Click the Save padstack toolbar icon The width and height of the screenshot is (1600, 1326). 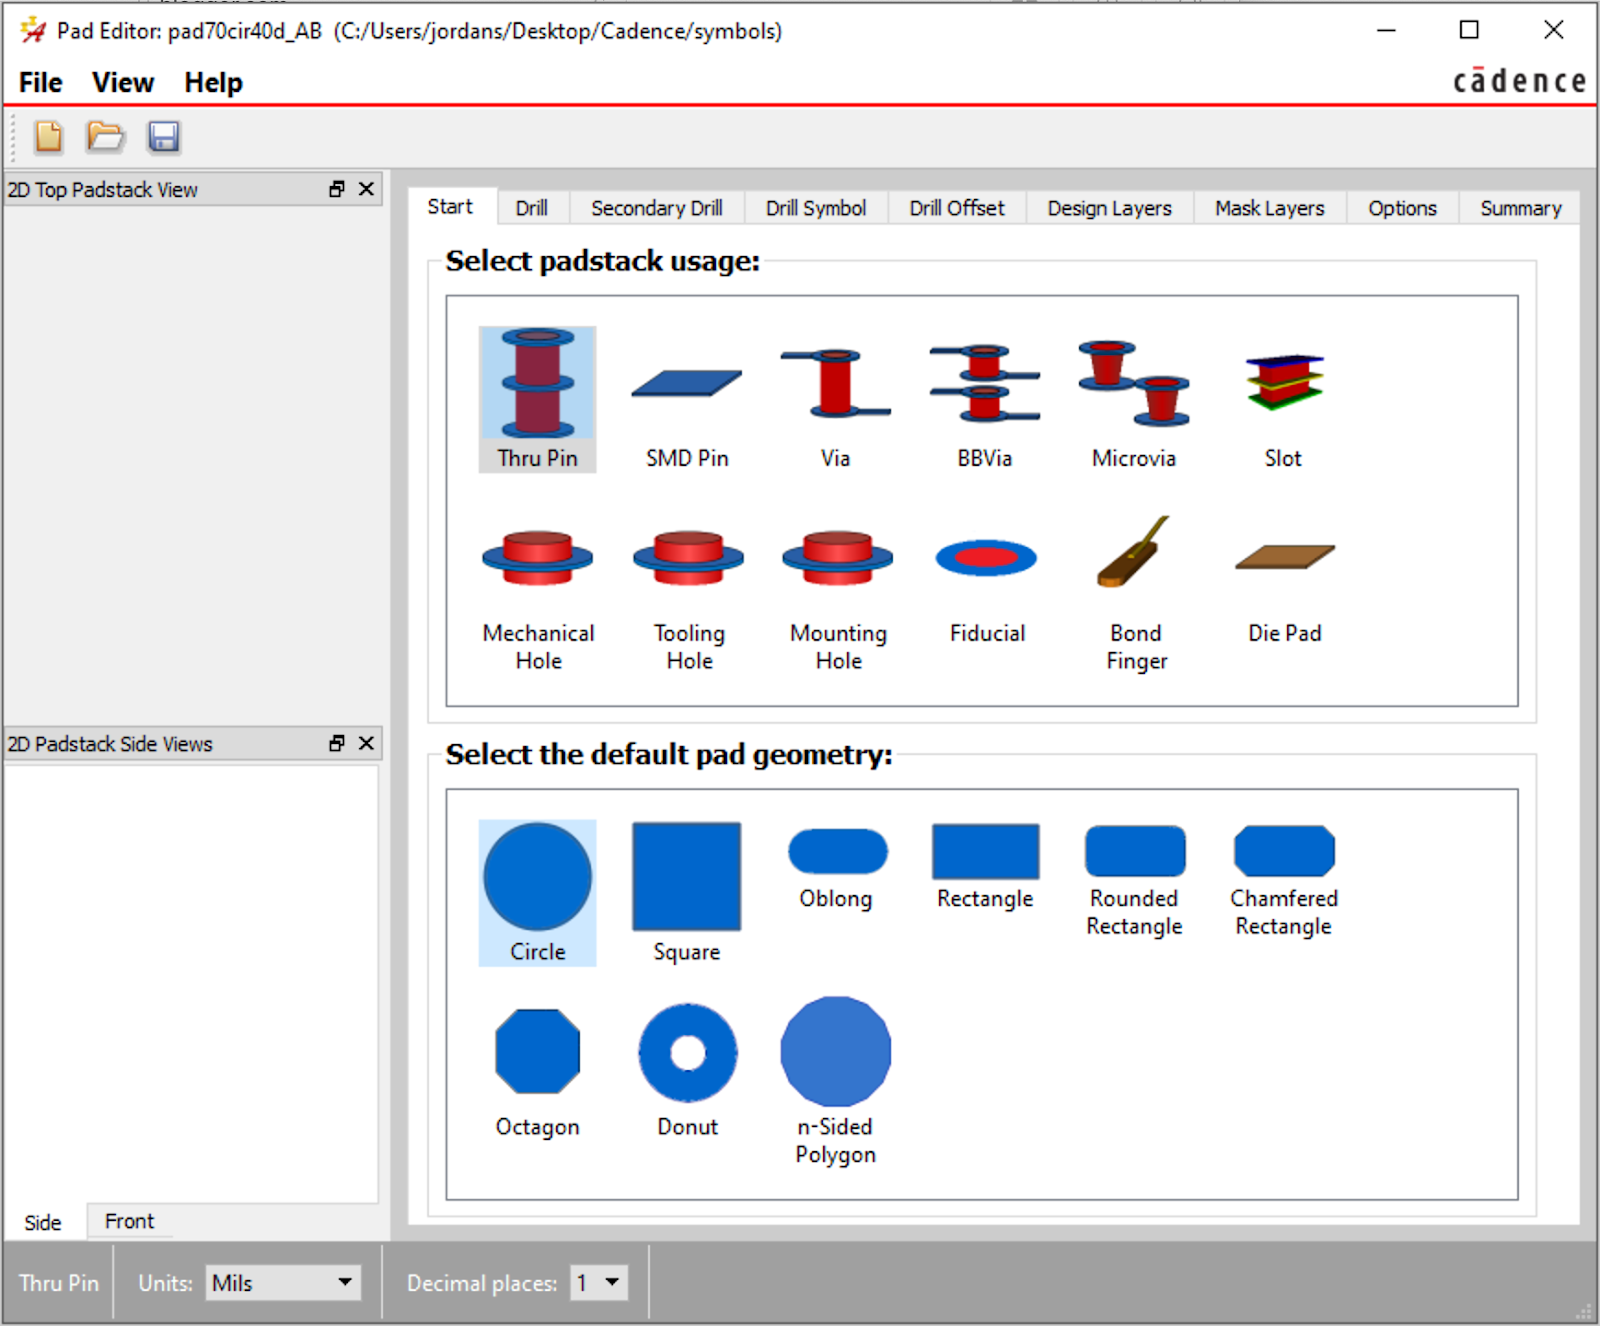coord(164,136)
